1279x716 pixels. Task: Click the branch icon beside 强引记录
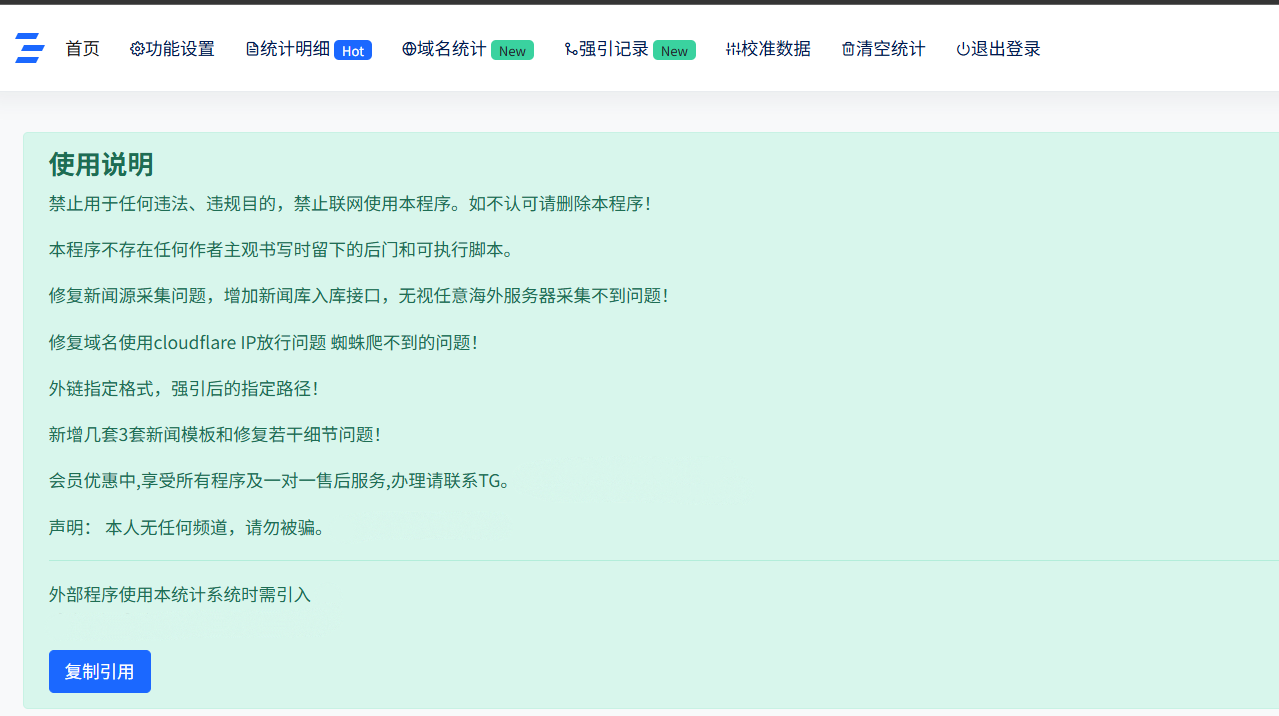571,49
